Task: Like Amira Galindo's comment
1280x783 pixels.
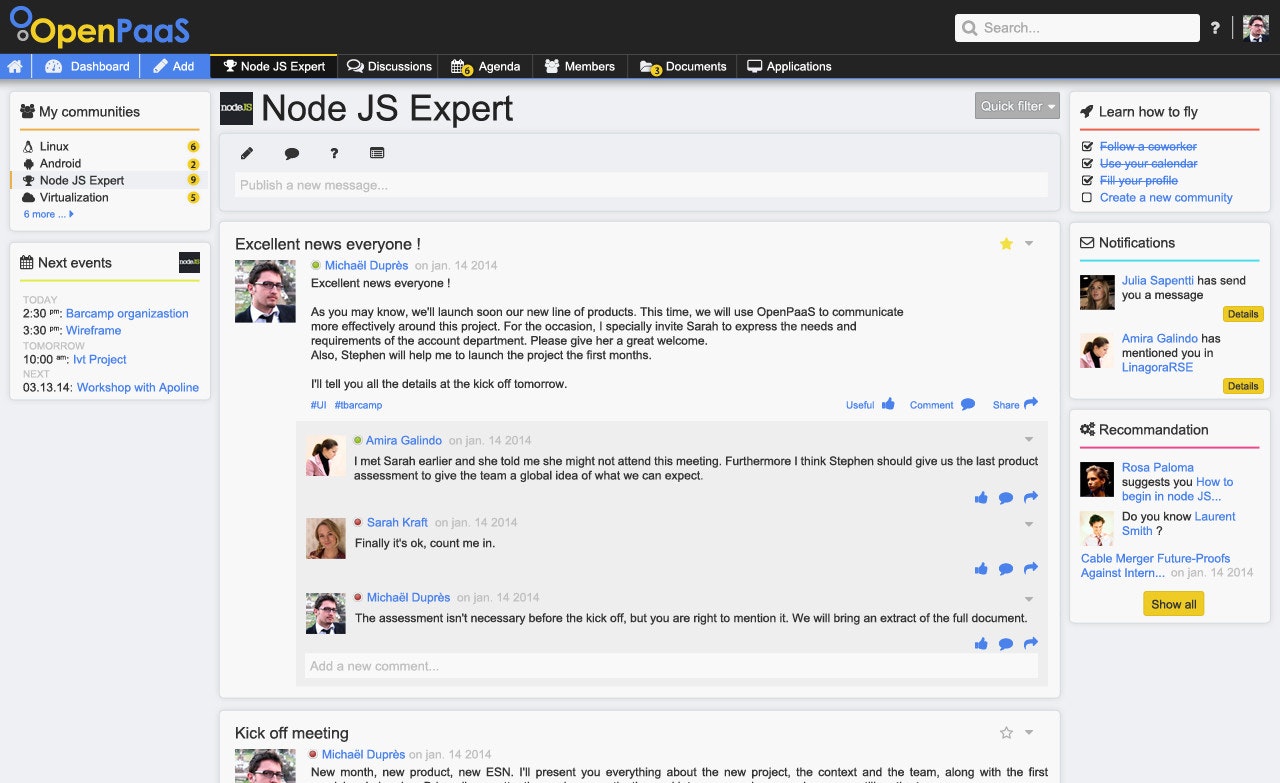Action: (x=981, y=498)
